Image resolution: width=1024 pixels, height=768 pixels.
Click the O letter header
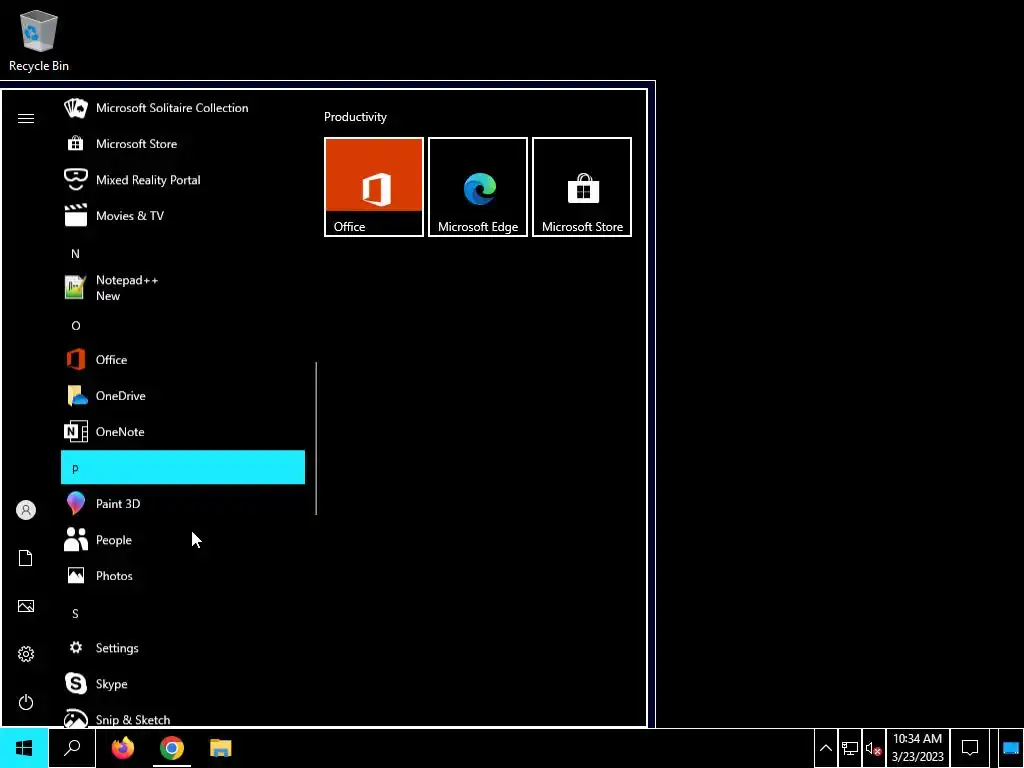pos(183,325)
